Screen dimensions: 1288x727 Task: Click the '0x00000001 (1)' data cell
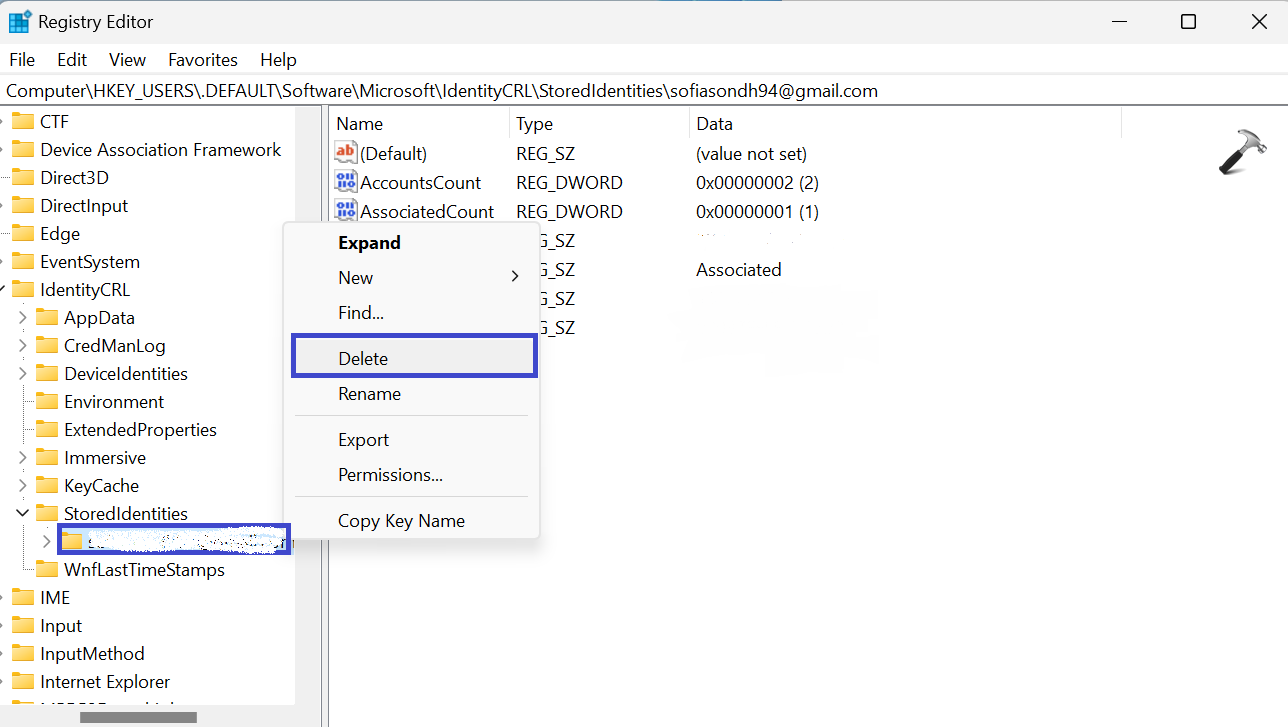click(x=757, y=211)
